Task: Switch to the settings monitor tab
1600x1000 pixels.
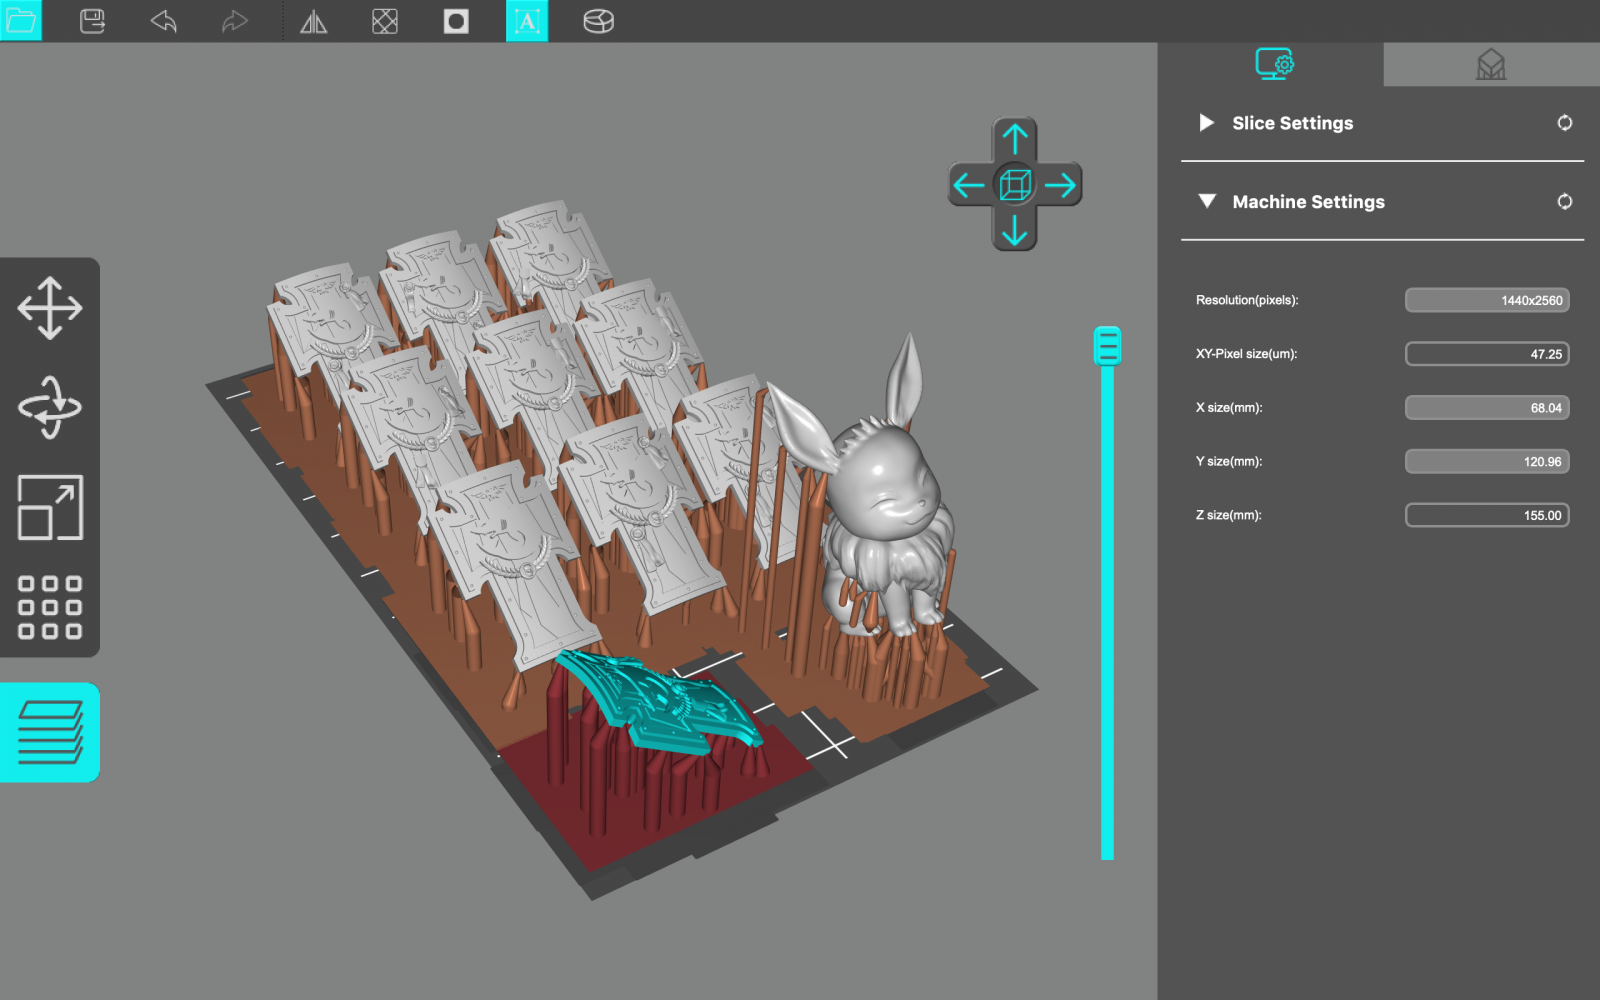Action: (x=1273, y=64)
